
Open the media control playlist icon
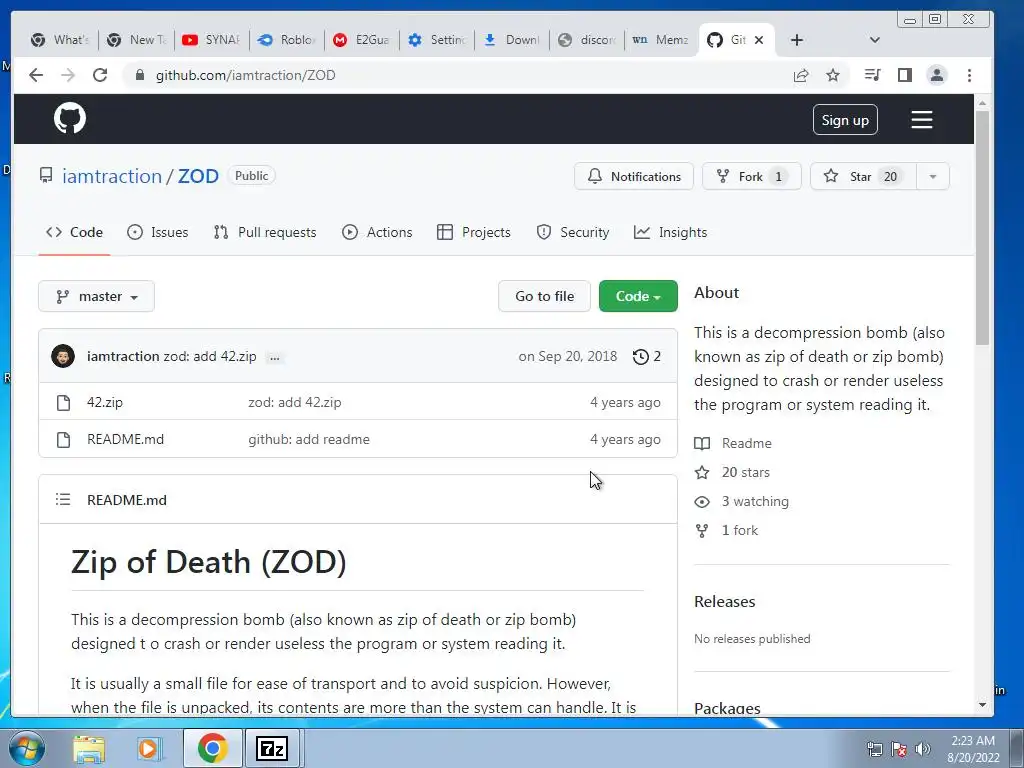click(x=872, y=75)
